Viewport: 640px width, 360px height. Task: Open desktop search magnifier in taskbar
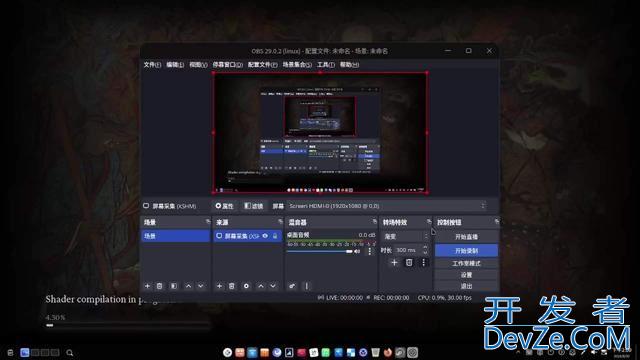click(70, 353)
